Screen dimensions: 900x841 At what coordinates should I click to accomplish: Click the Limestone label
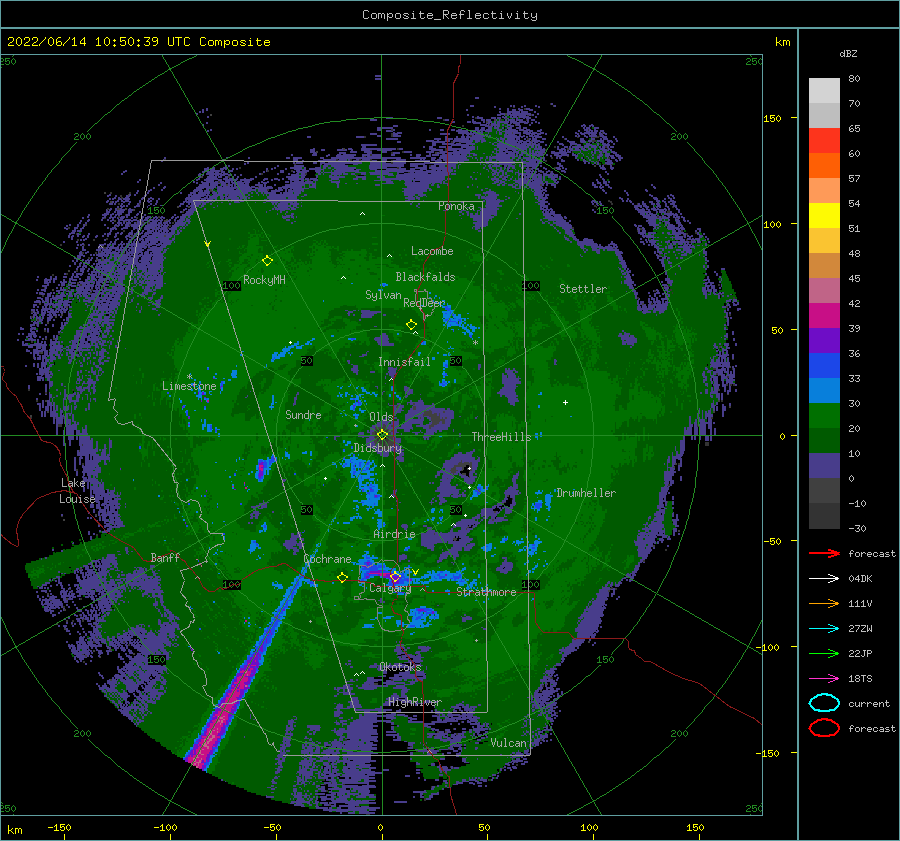tap(189, 386)
